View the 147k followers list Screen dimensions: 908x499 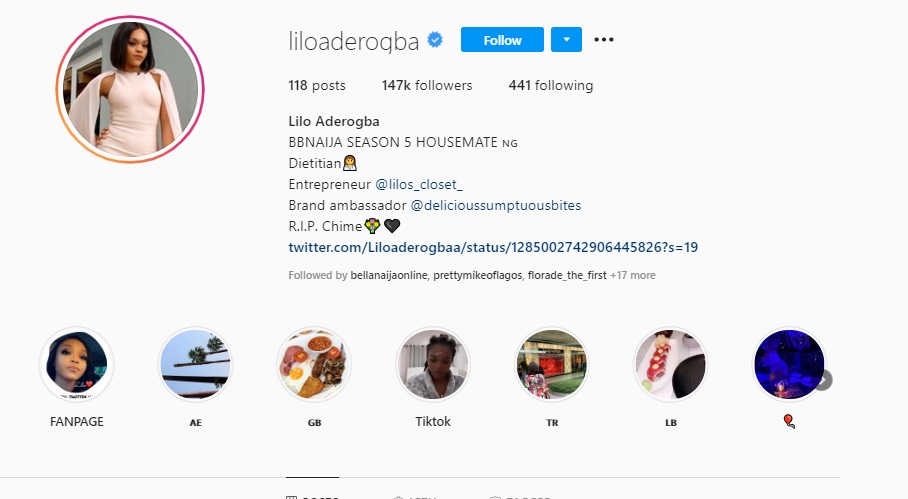coord(427,85)
